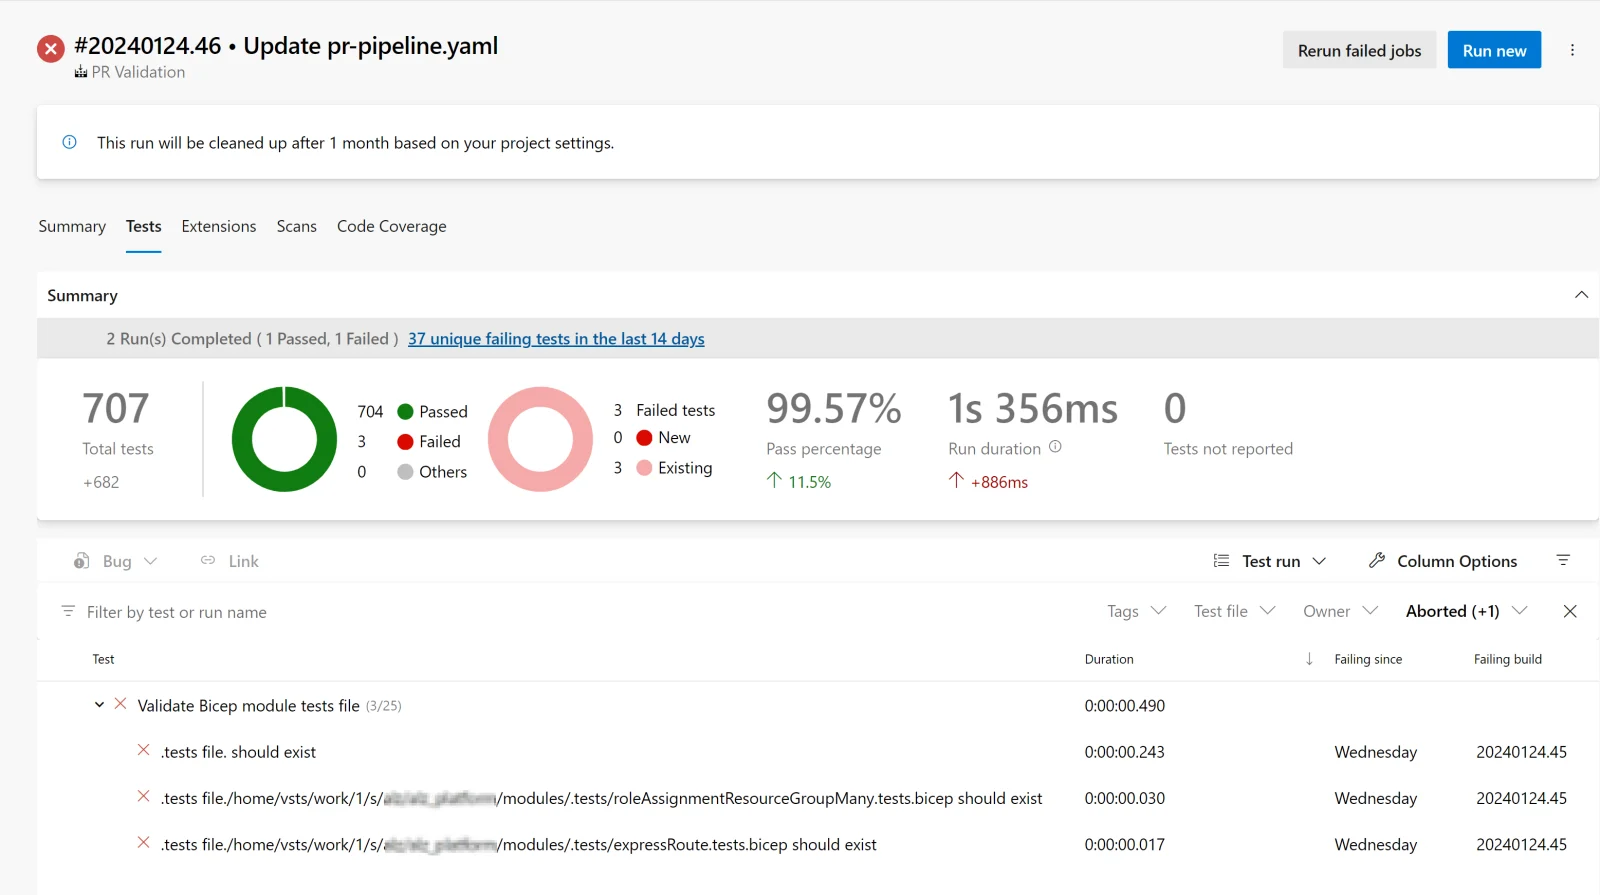
Task: Select the roleAssignmentResourceGroupMany.tests.bicep test row
Action: [x=818, y=798]
